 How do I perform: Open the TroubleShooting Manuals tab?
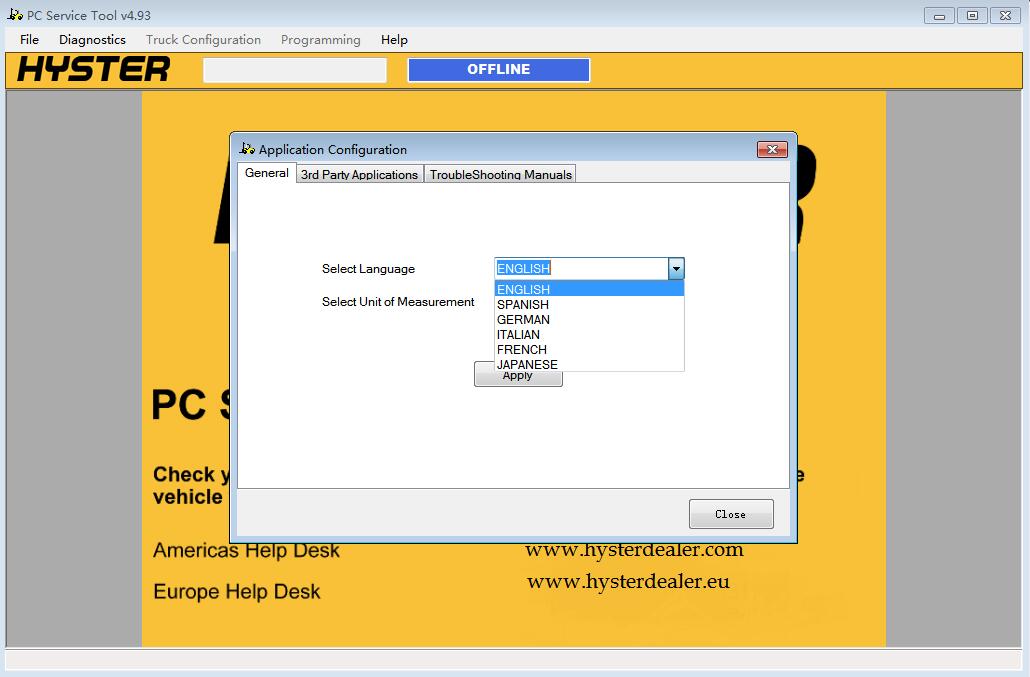(x=500, y=173)
